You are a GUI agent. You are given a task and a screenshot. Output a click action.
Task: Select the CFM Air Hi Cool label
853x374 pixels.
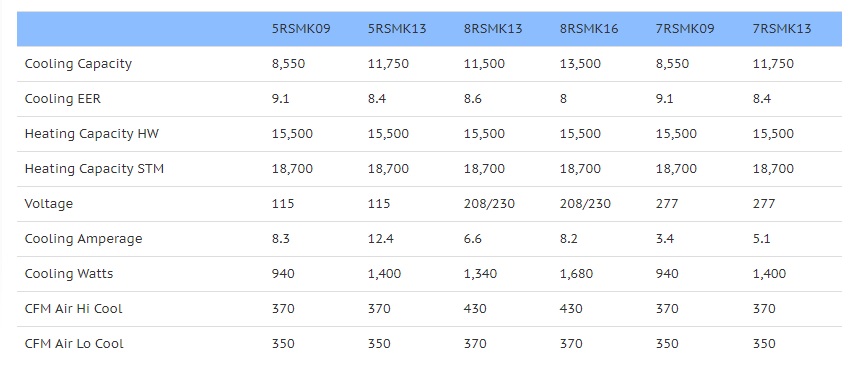tap(73, 309)
